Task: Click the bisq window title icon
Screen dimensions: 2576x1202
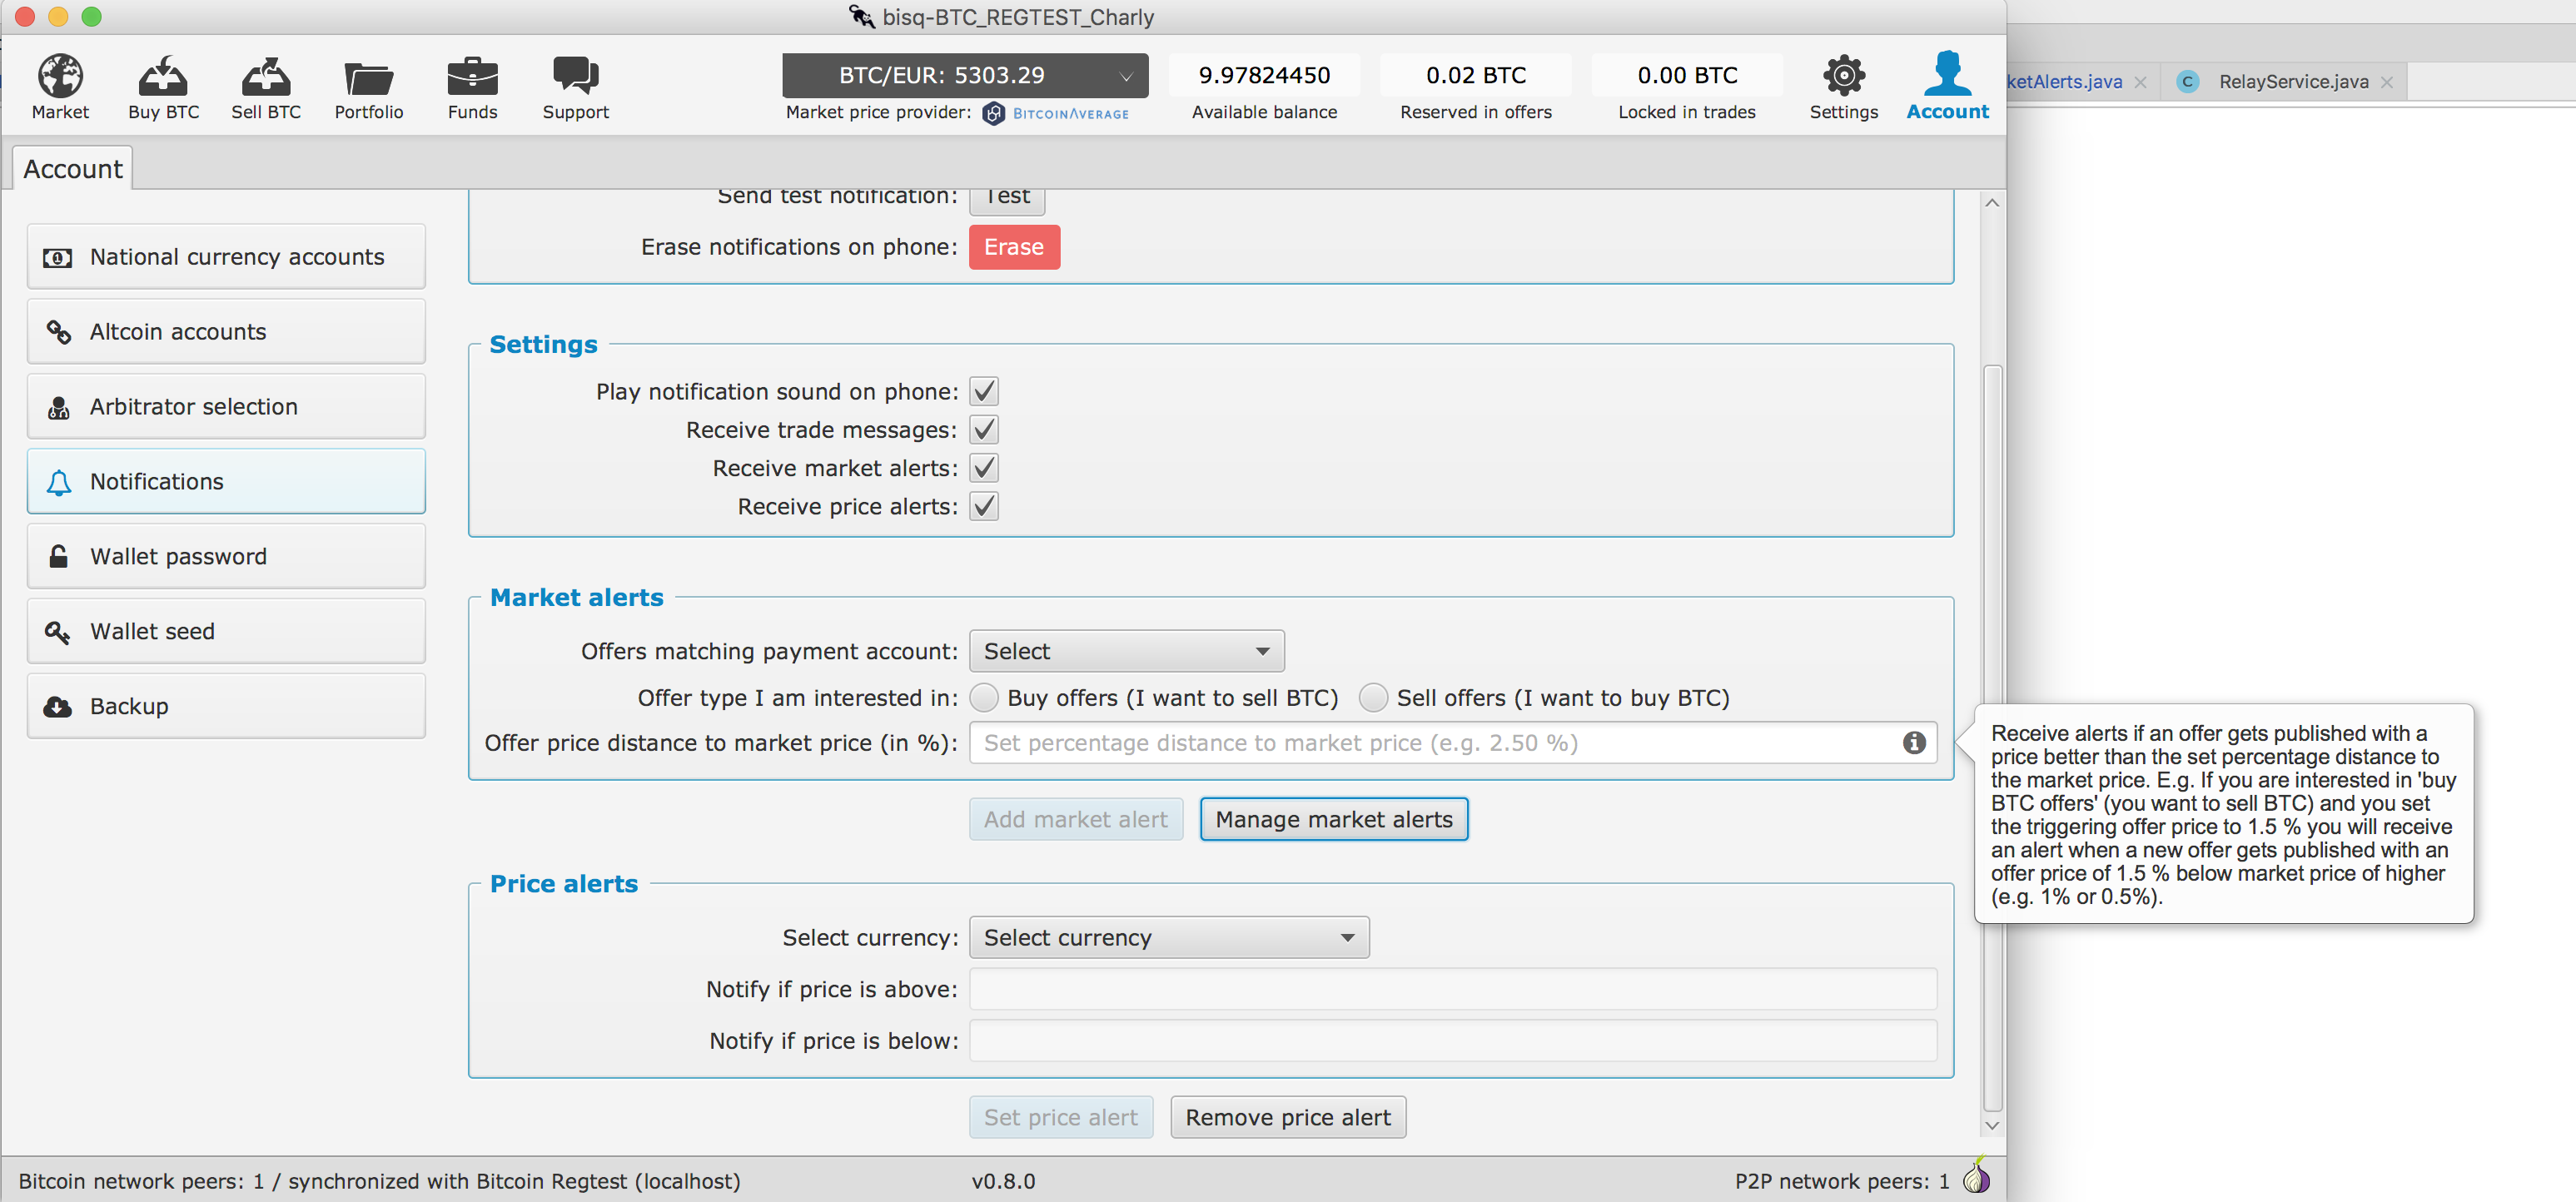Action: point(861,17)
